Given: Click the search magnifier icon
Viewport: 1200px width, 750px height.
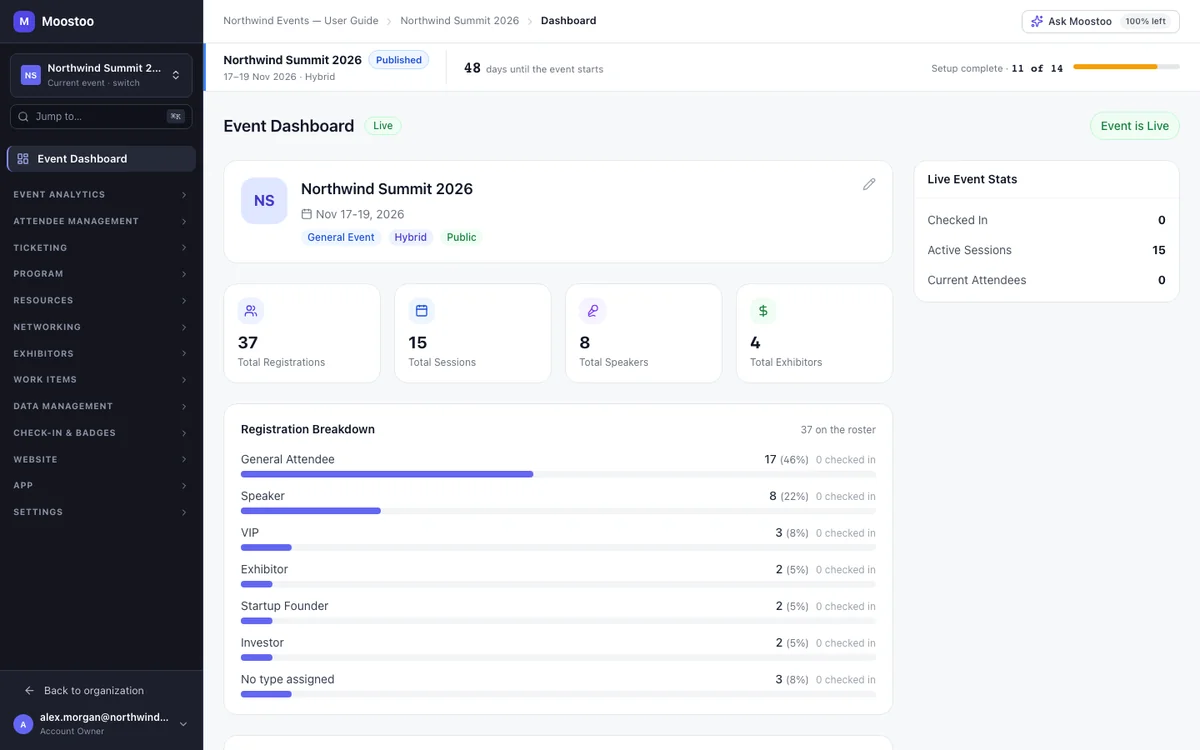Looking at the screenshot, I should coord(24,116).
